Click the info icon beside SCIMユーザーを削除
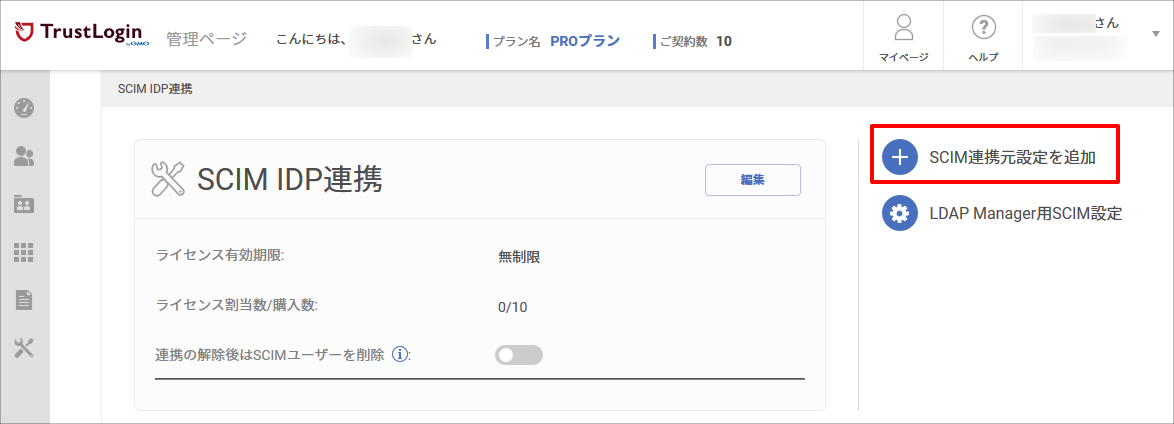Screen dimensions: 1174x424 (400, 354)
